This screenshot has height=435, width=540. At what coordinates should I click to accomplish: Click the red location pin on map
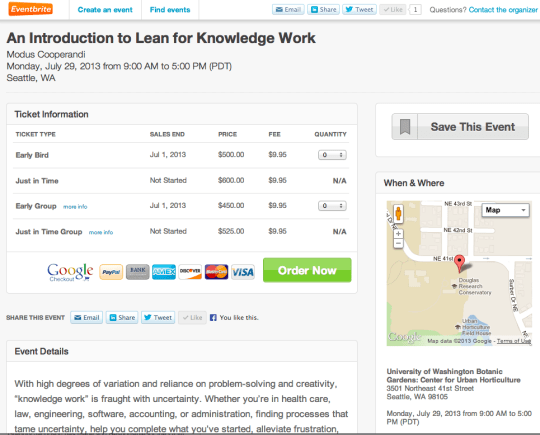coord(459,263)
